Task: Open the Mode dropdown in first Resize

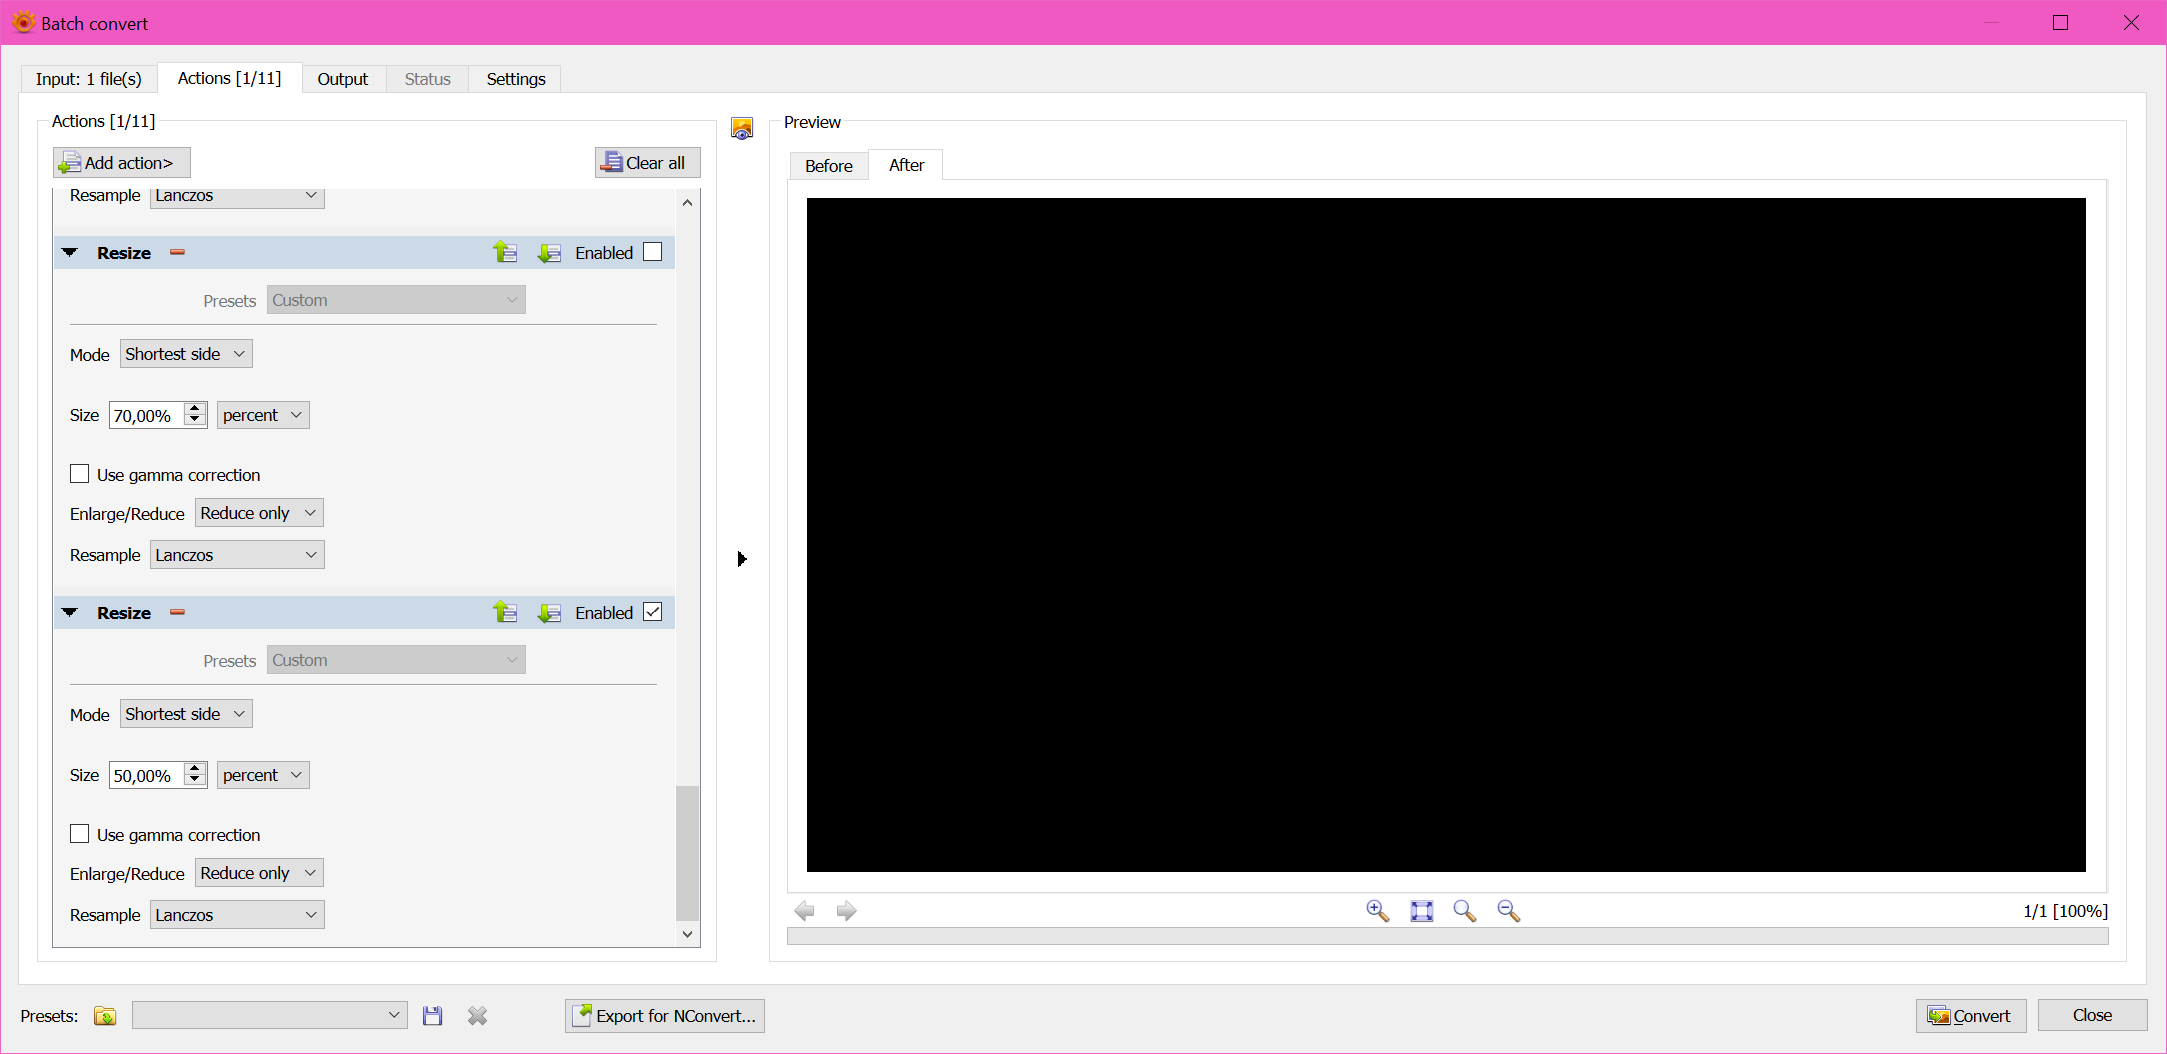Action: click(x=186, y=354)
